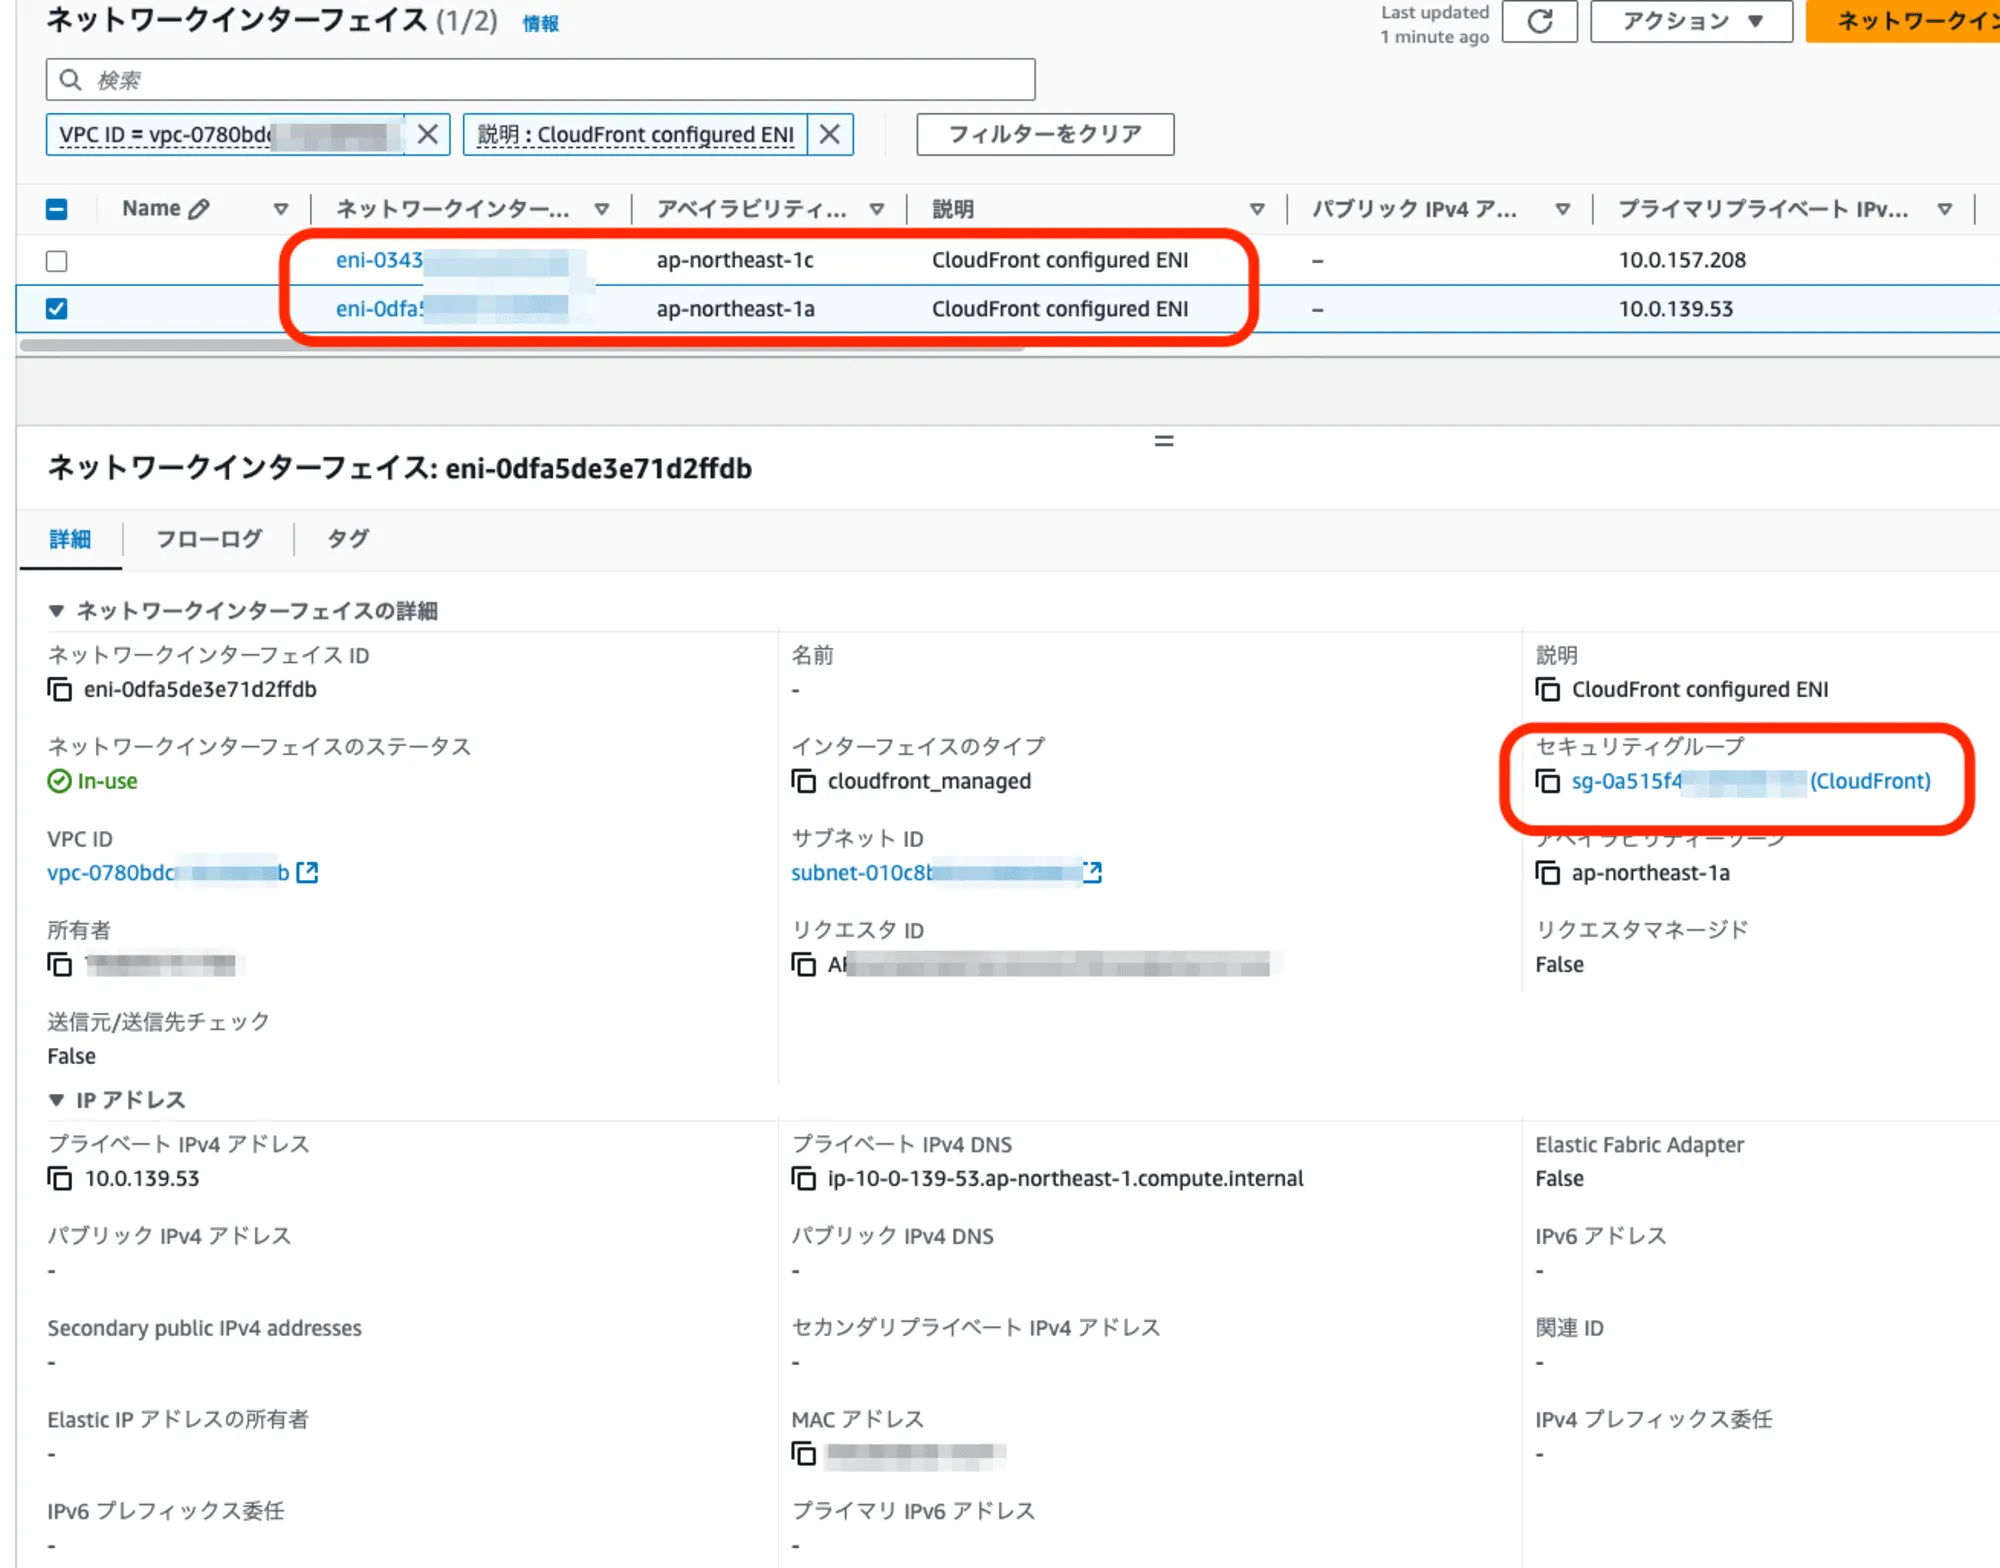Collapse the ネットワークインターフェイスの詳細 section
Viewport: 2000px width, 1568px height.
pyautogui.click(x=56, y=611)
